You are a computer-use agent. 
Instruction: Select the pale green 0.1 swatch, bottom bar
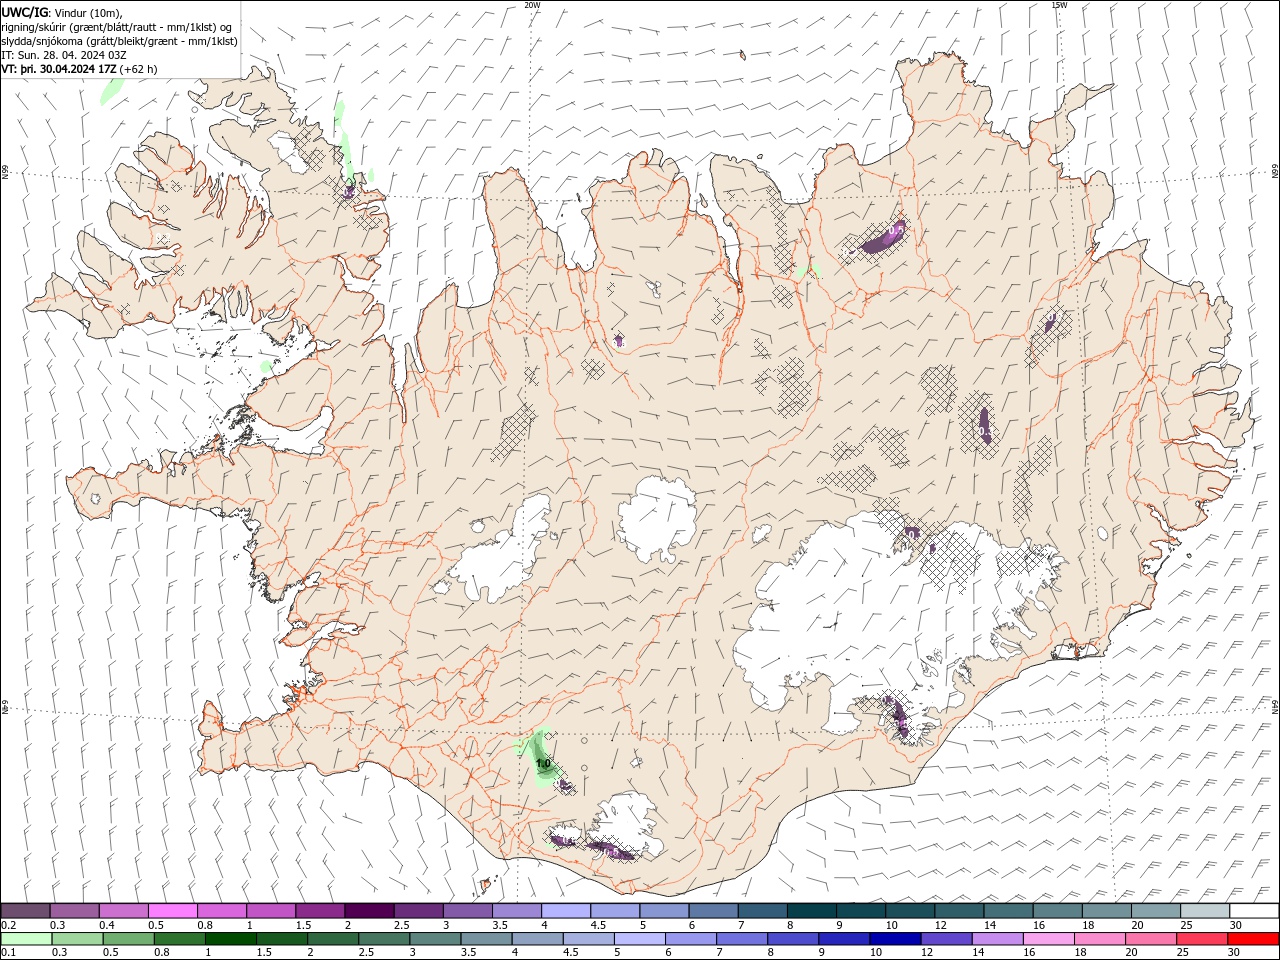[26, 939]
